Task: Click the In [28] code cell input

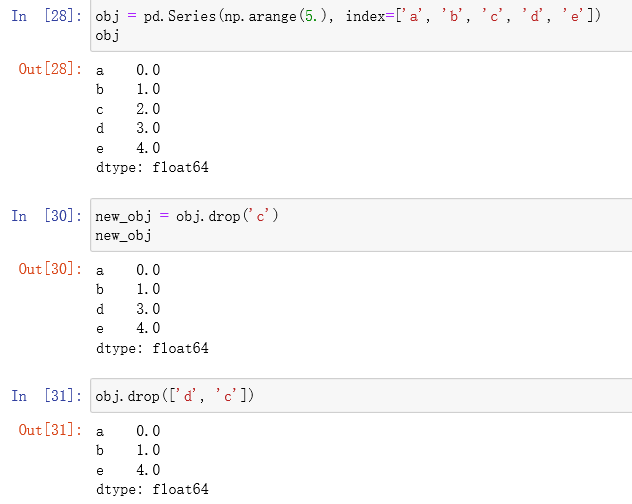Action: click(361, 25)
